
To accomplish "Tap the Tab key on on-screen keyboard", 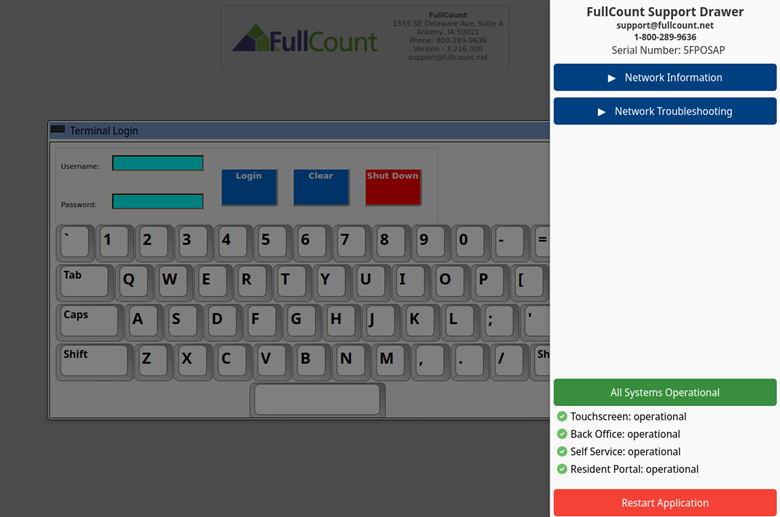I will (x=85, y=282).
